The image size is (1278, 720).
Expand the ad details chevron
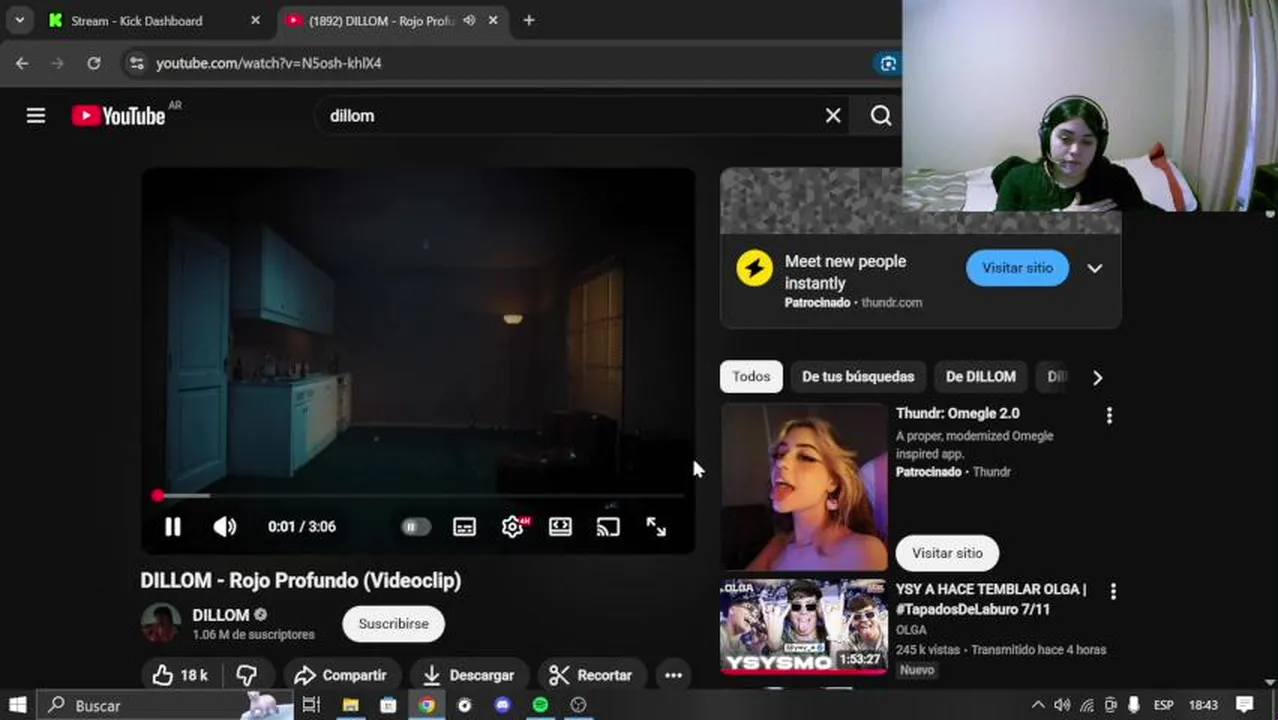(x=1095, y=268)
